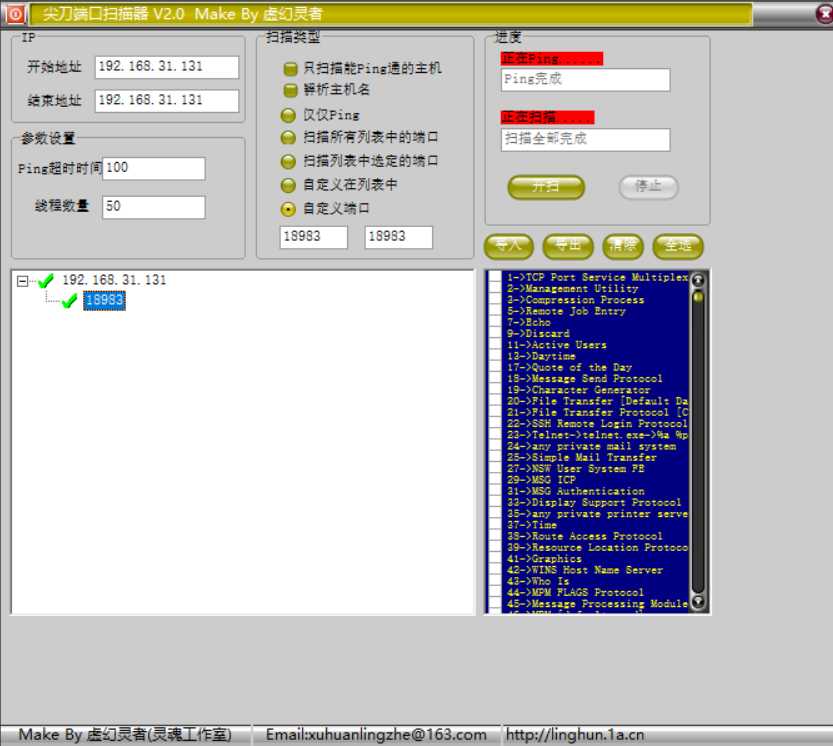The width and height of the screenshot is (833, 746).
Task: Click the 开扫 start scan button
Action: 546,187
